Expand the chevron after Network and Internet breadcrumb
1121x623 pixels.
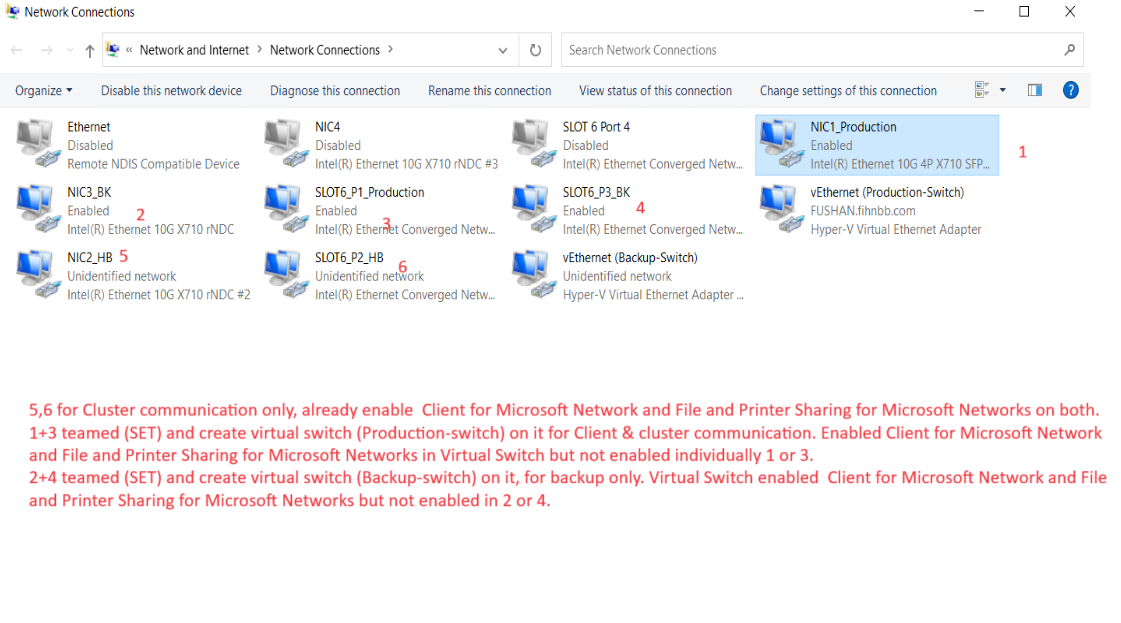[260, 49]
